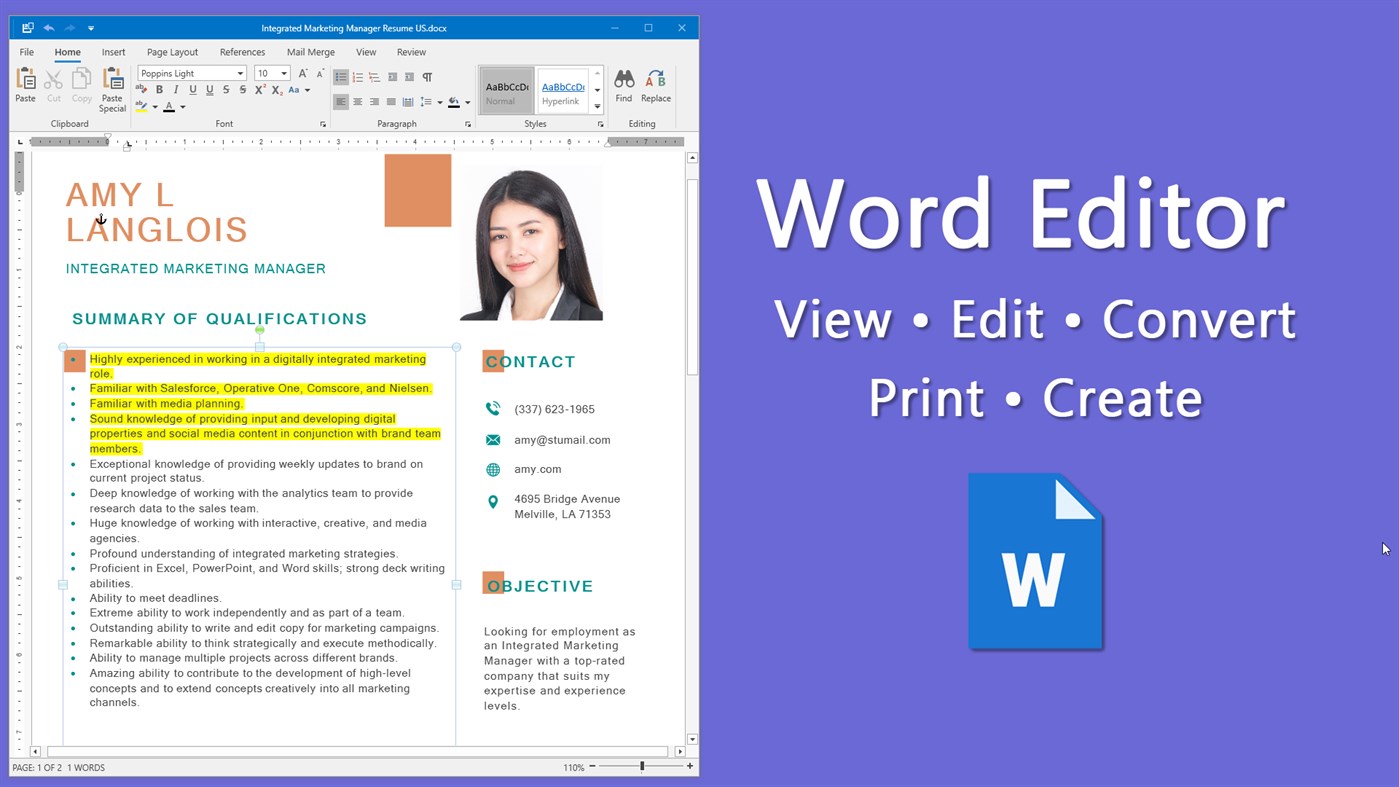Image resolution: width=1399 pixels, height=787 pixels.
Task: Show paragraph marks with the pilcrow icon
Action: tap(428, 77)
